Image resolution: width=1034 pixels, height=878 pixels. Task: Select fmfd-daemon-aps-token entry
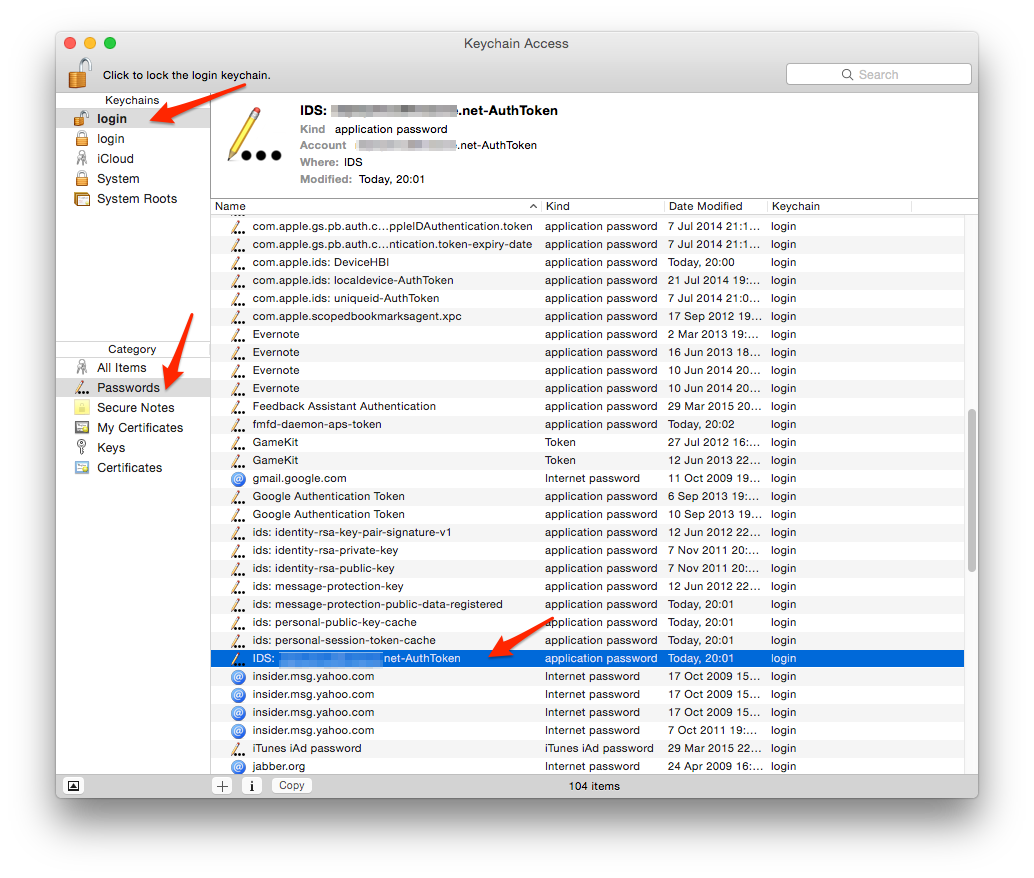pos(587,424)
